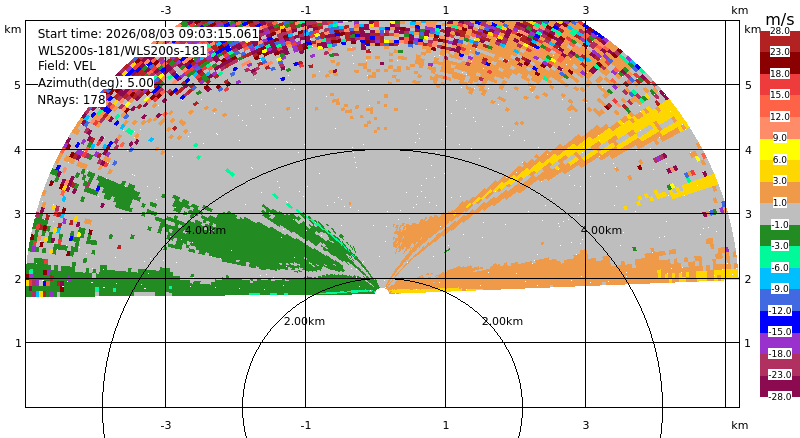Pick the green -3.0 colorbar segment

pyautogui.click(x=780, y=235)
